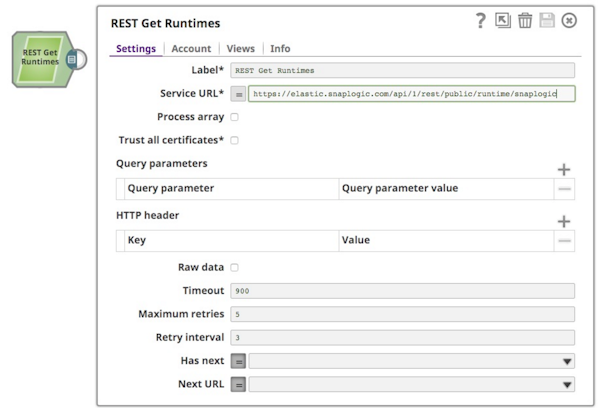Add an HTTP header row with plus
Viewport: 600px width, 408px height.
pyautogui.click(x=564, y=222)
